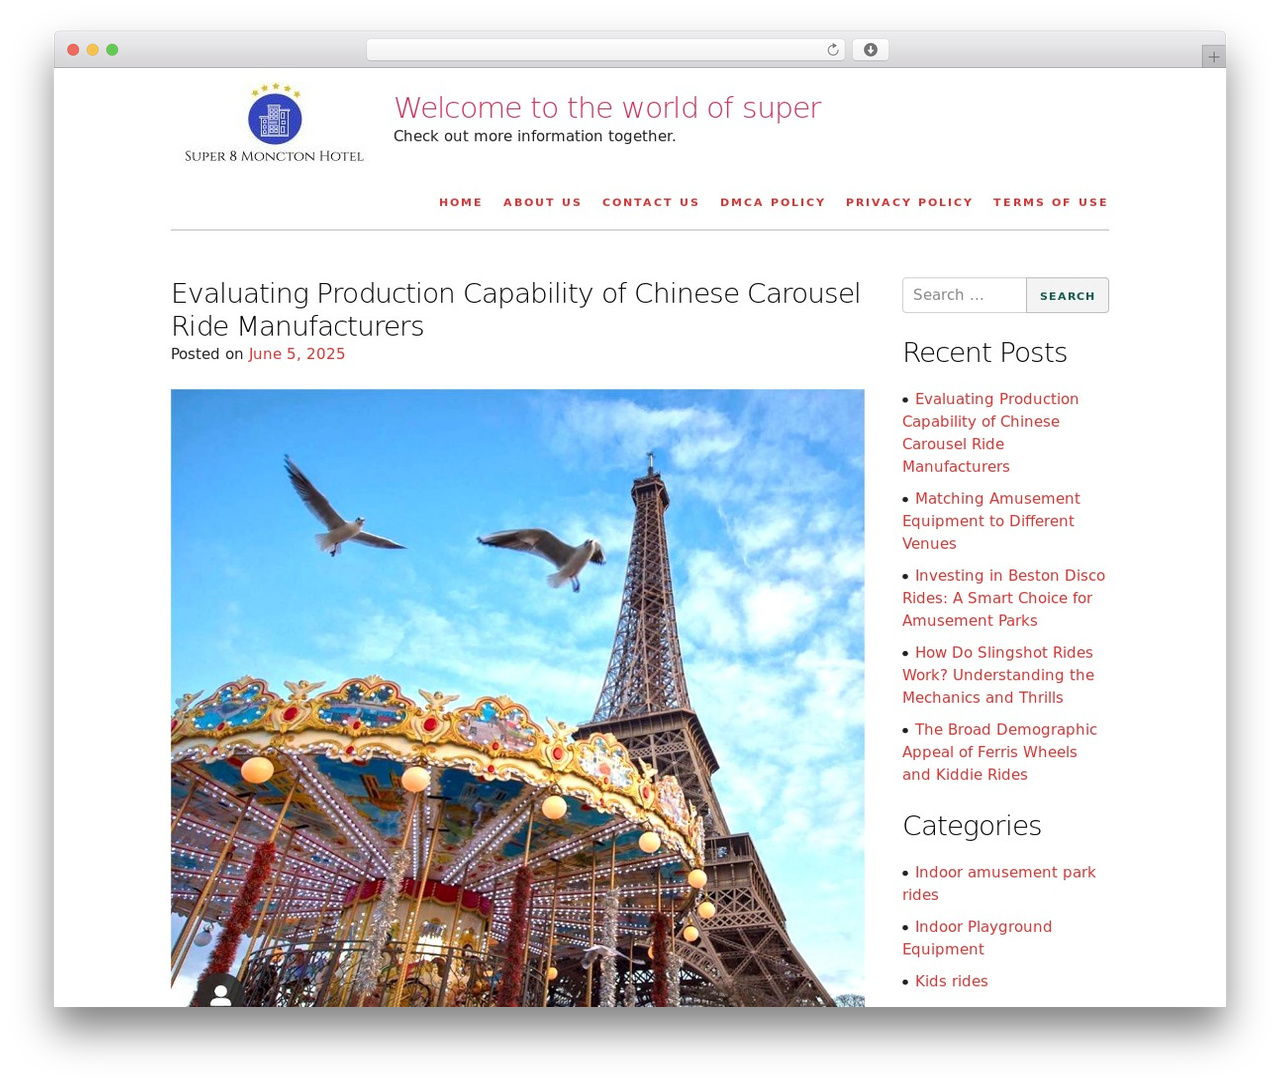1280x1084 pixels.
Task: Open 'How Do Slingshot Rides Work?' post
Action: (998, 675)
